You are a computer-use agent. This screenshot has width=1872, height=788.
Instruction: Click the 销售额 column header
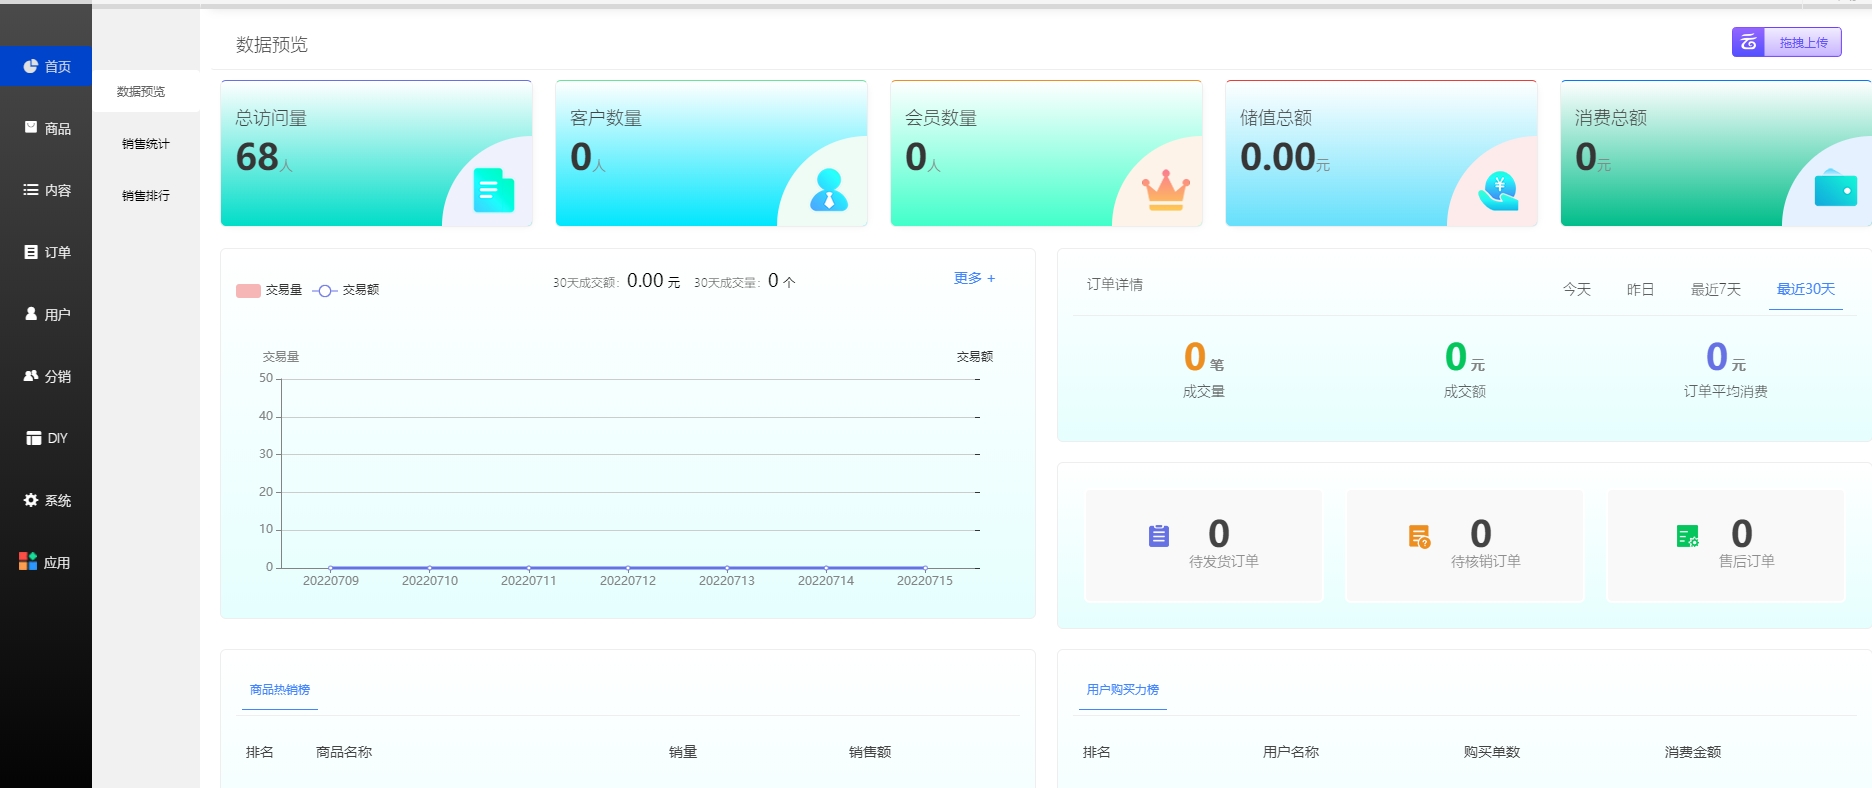coord(870,752)
